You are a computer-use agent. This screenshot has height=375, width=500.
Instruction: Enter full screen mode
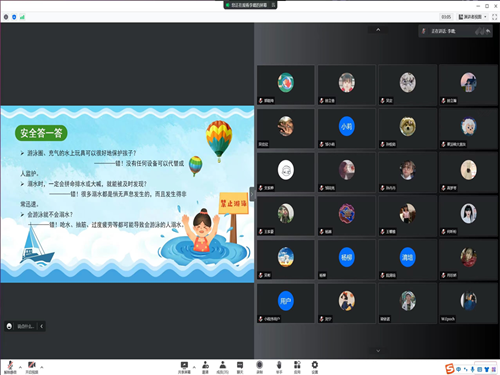[x=494, y=17]
